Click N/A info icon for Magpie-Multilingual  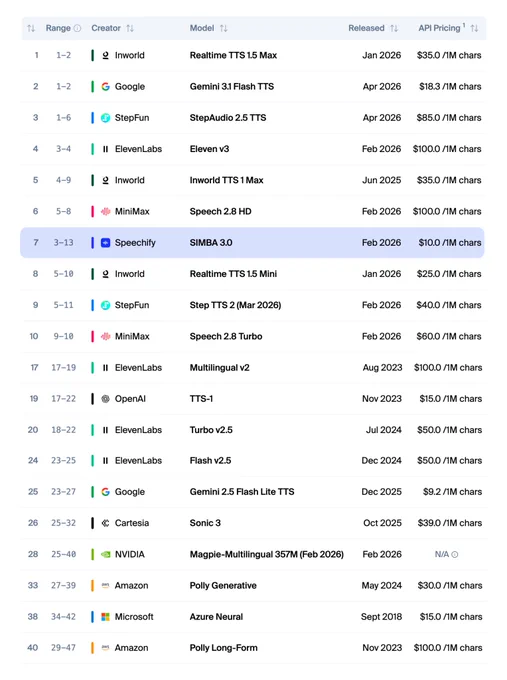pyautogui.click(x=455, y=554)
